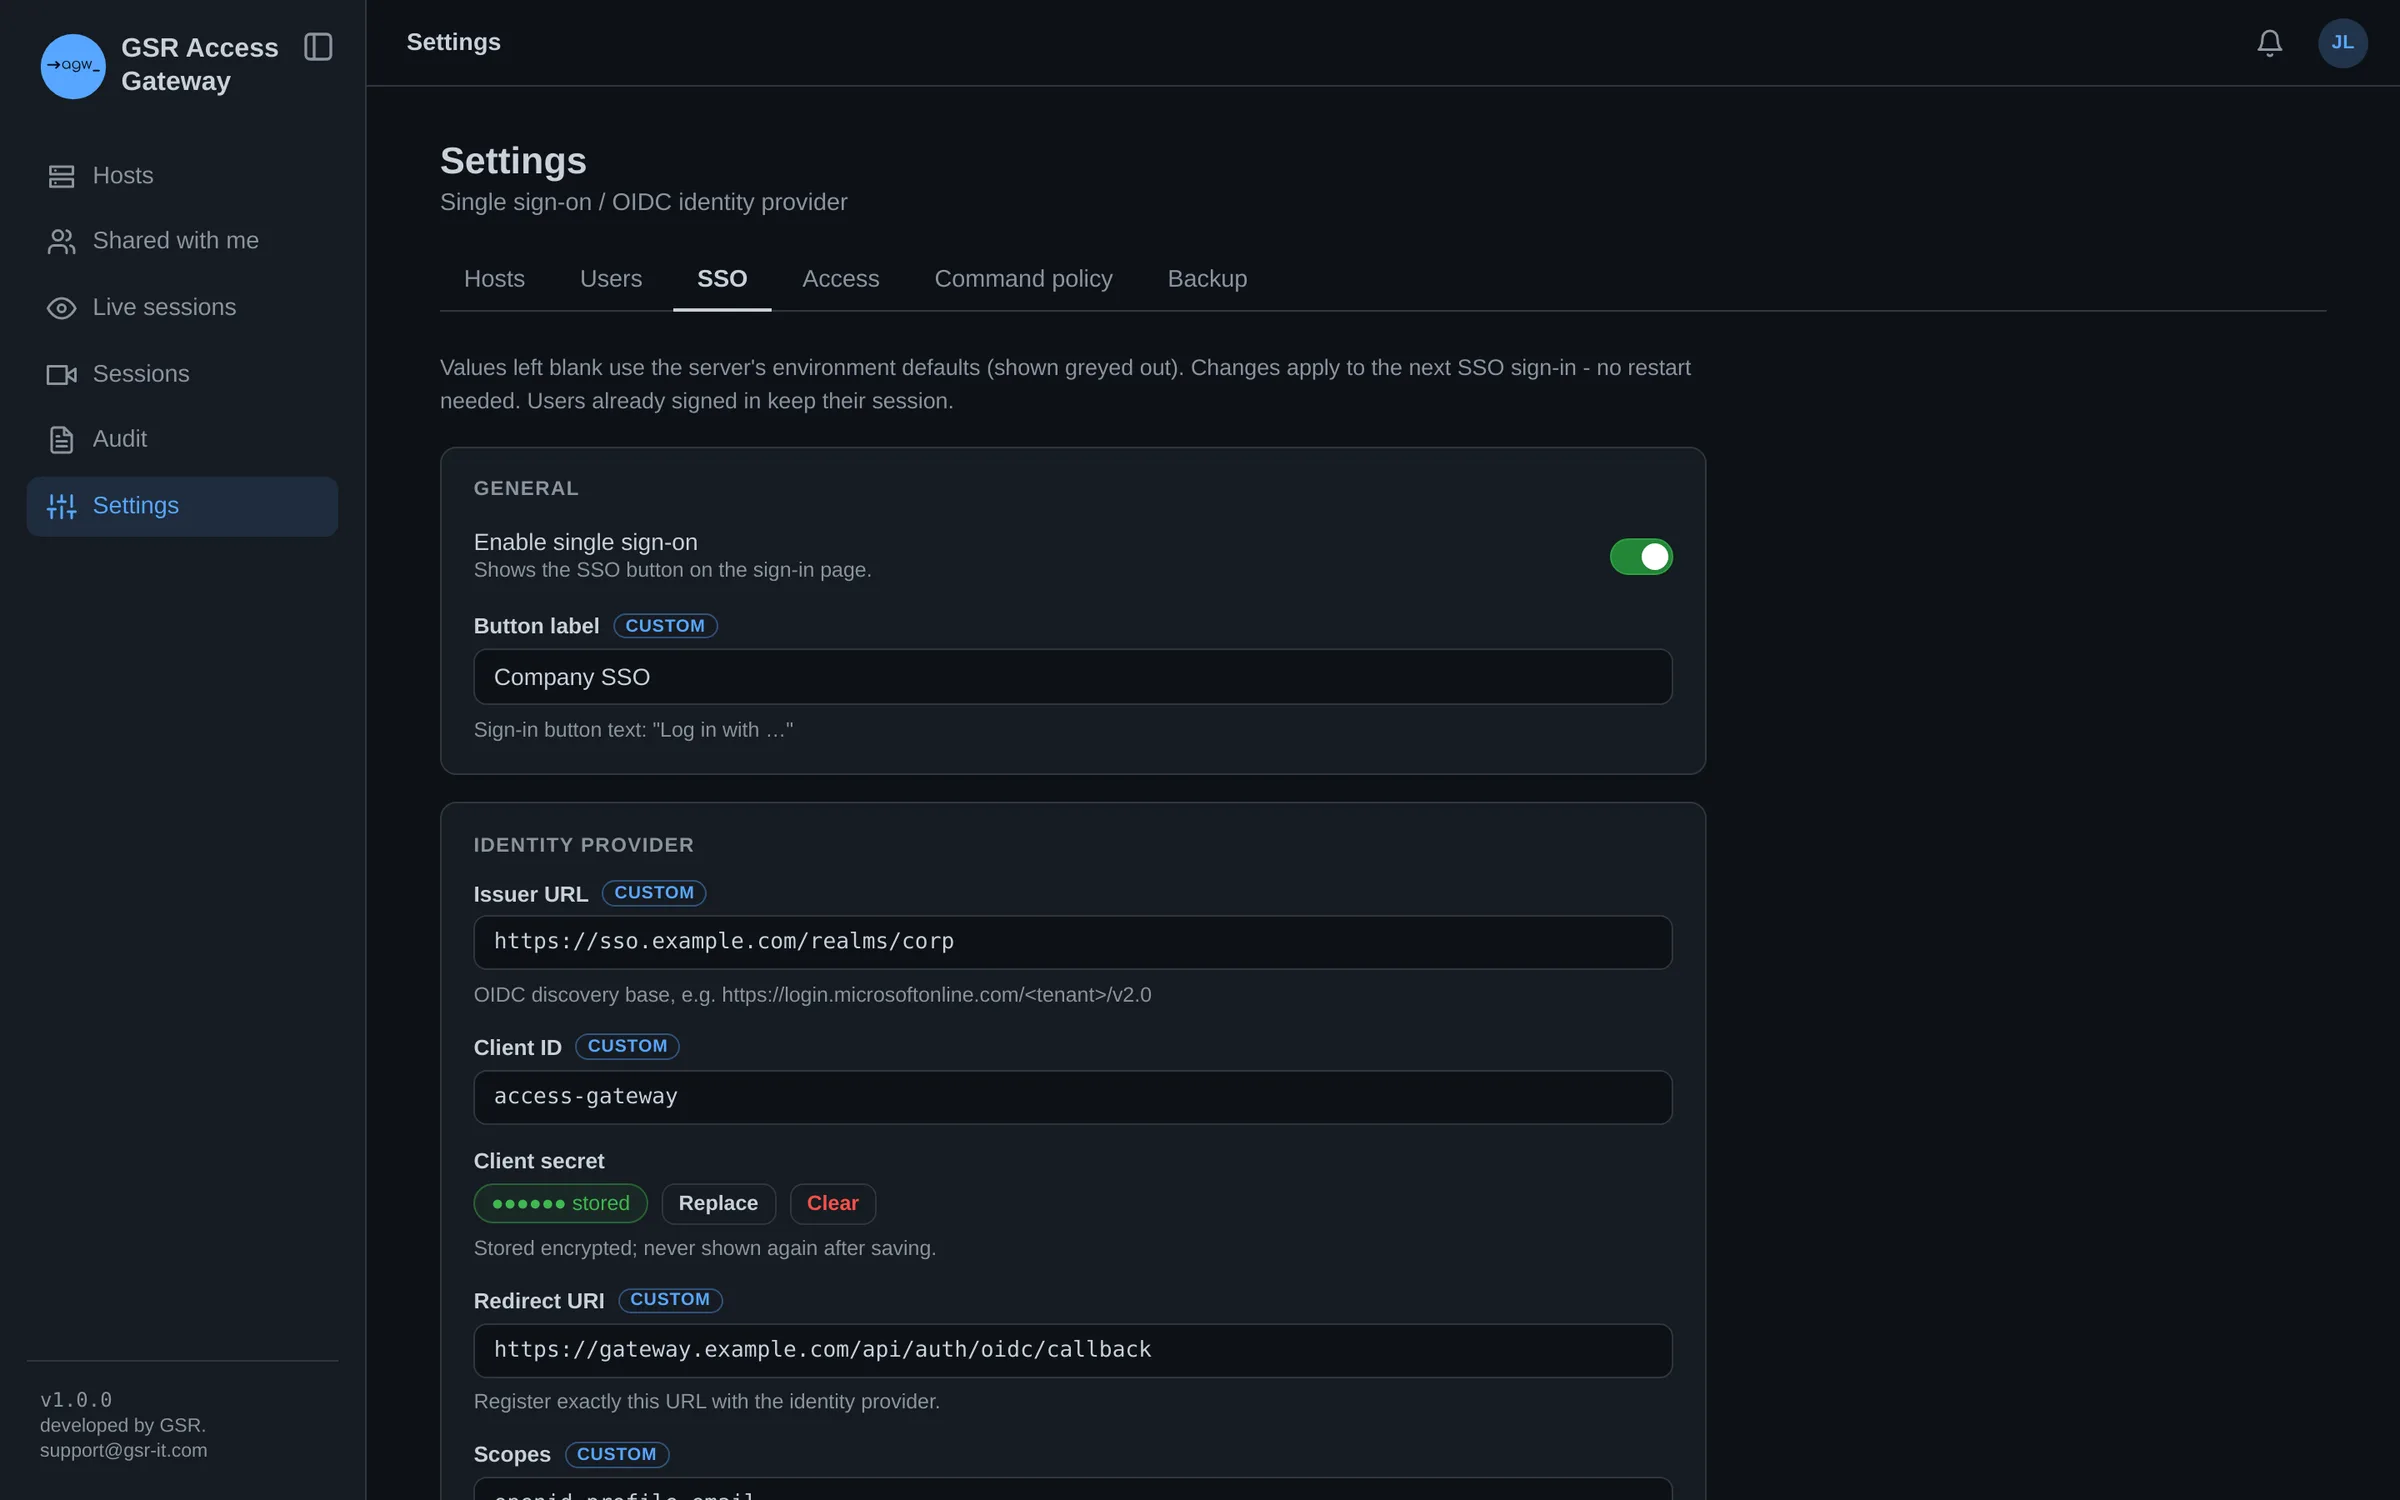Click into the Client ID field
The height and width of the screenshot is (1500, 2400).
tap(1072, 1097)
